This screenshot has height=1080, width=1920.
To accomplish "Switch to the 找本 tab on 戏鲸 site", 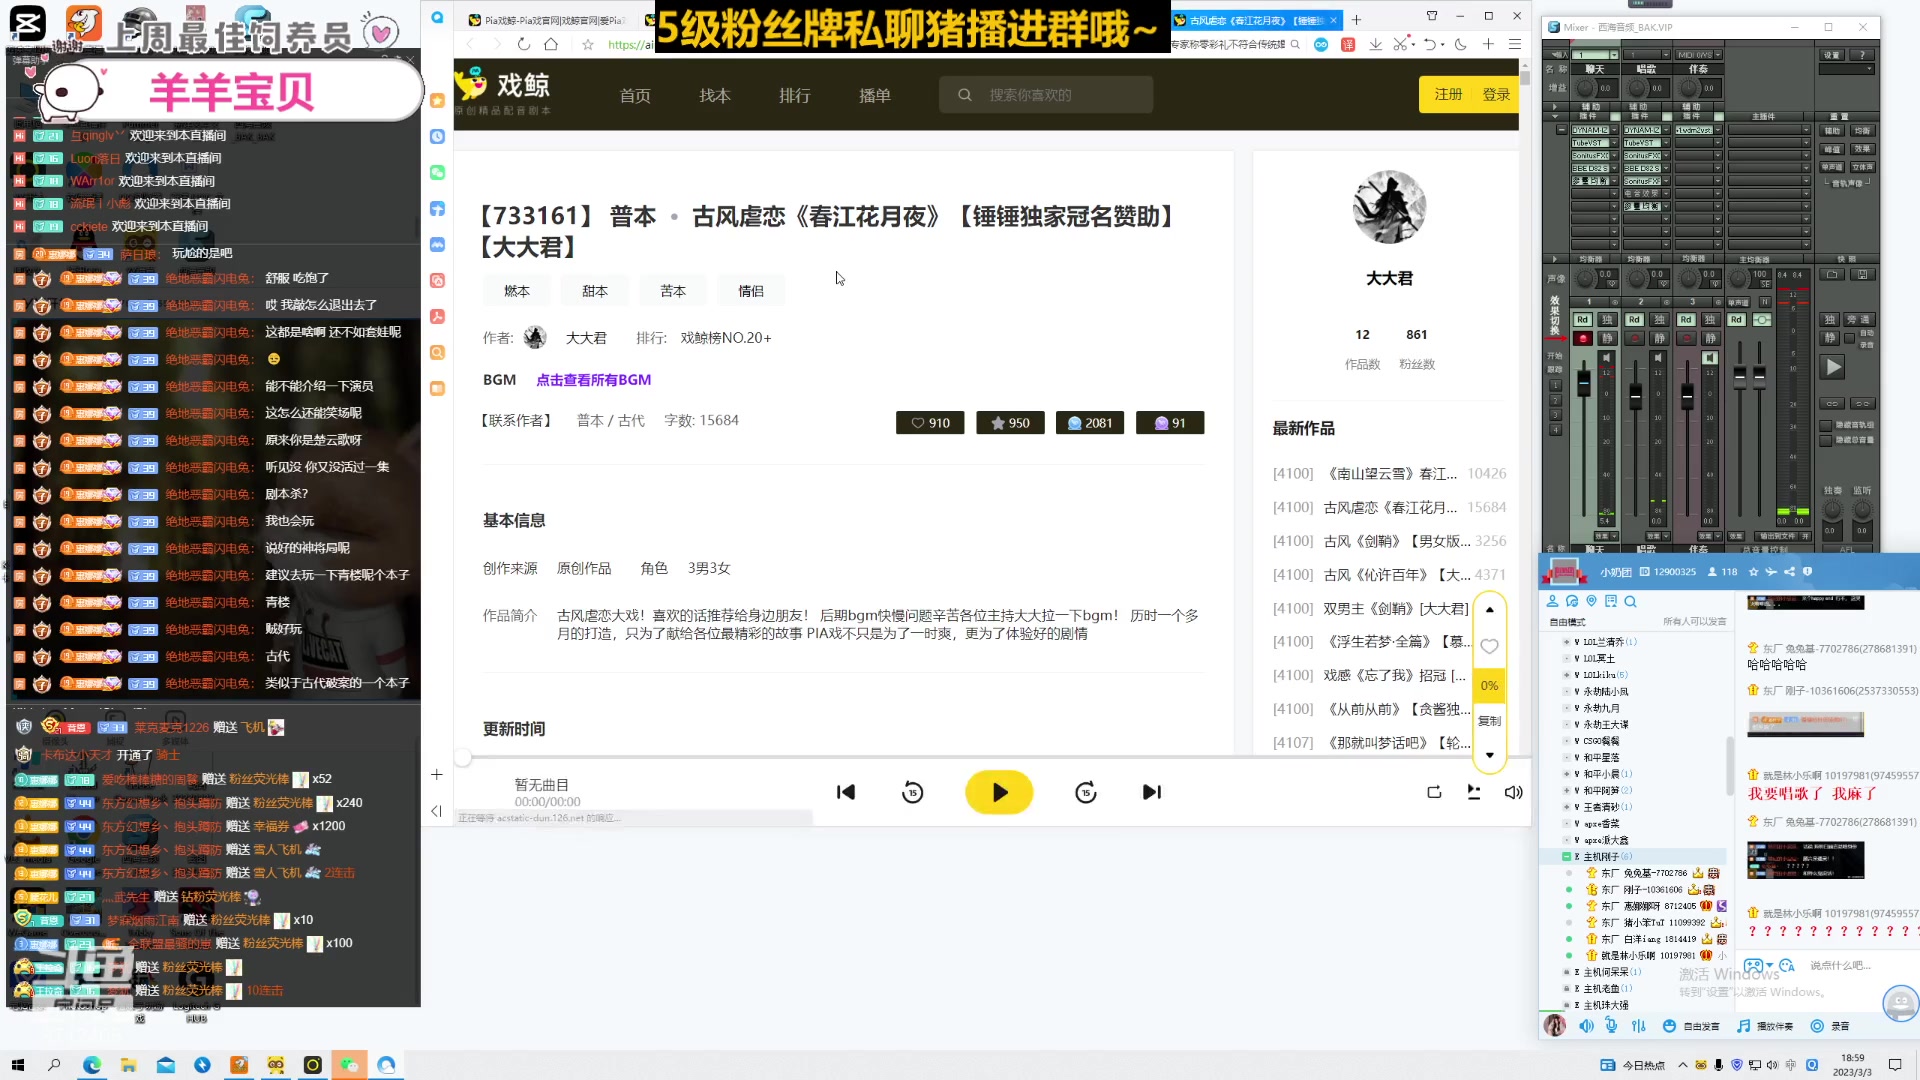I will pyautogui.click(x=714, y=95).
